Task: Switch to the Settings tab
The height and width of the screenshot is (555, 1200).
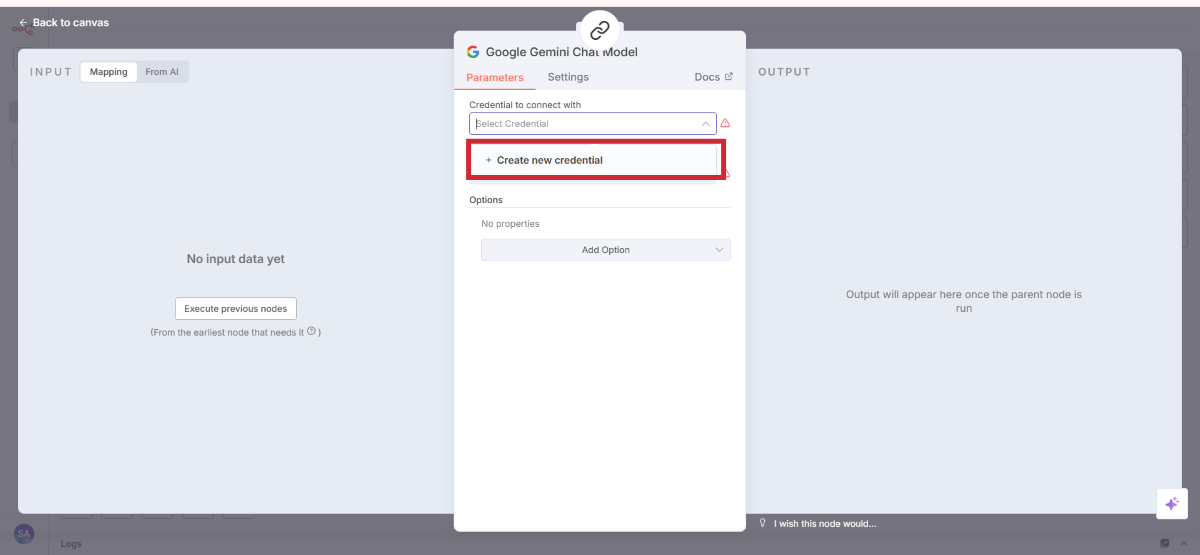Action: 568,77
